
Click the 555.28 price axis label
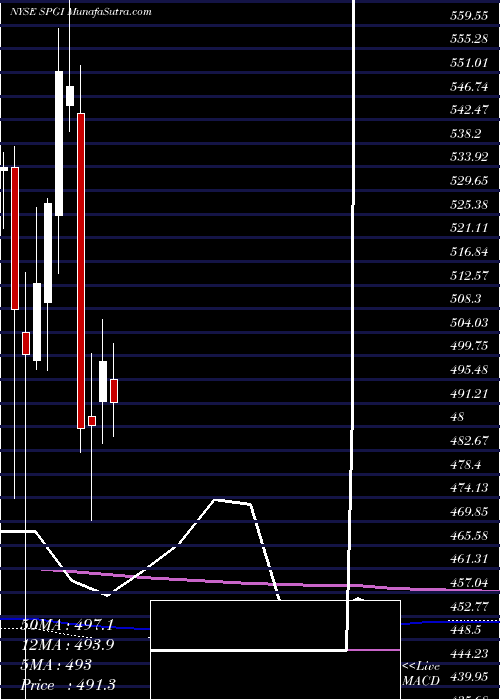tap(468, 40)
